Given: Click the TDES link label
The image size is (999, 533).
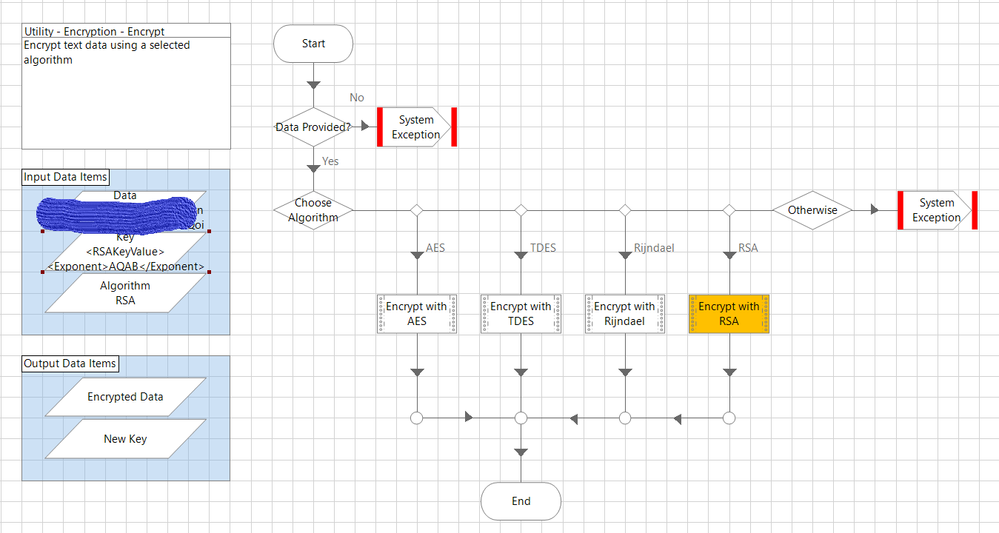Looking at the screenshot, I should point(543,248).
